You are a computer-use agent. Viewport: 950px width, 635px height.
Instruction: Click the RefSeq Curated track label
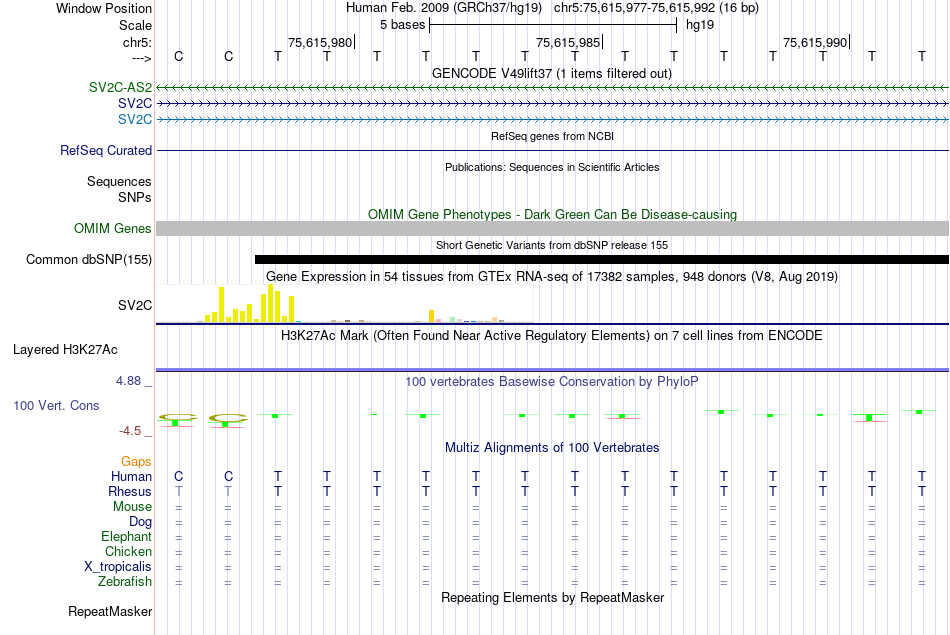coord(105,150)
